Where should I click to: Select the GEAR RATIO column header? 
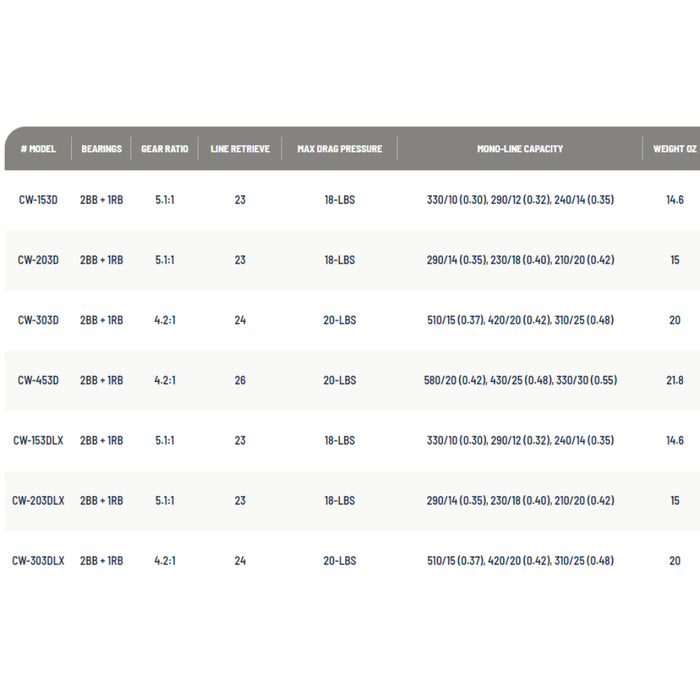[x=164, y=149]
